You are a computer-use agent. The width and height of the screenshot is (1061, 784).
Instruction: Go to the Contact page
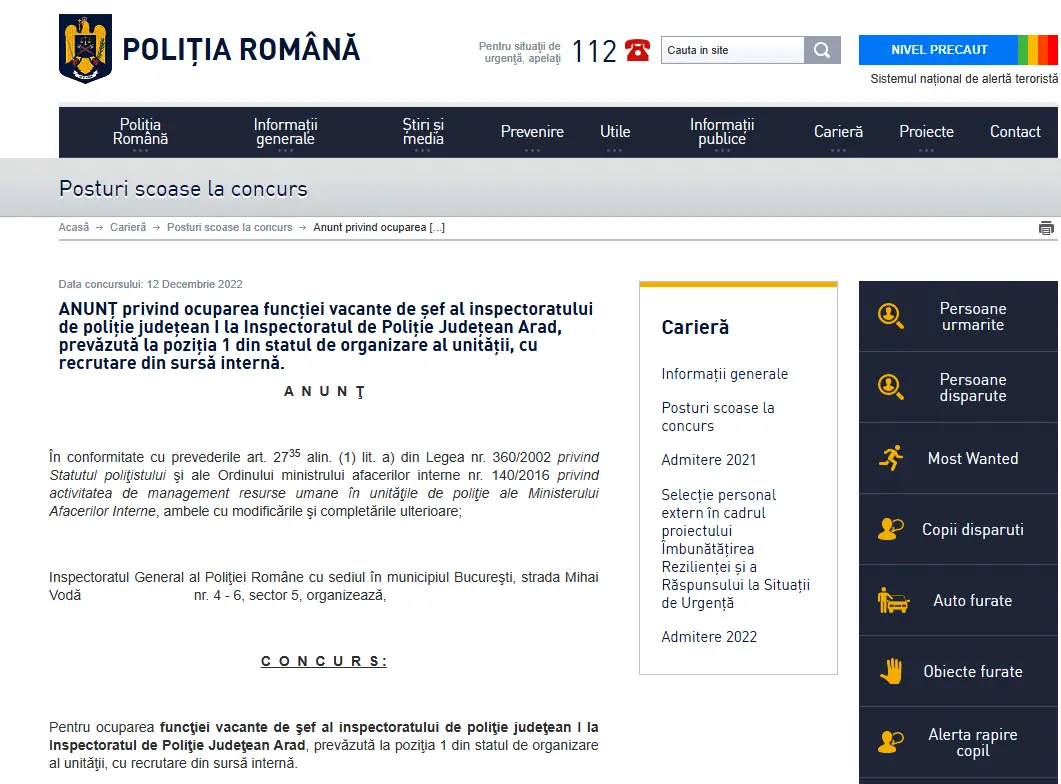point(1015,132)
